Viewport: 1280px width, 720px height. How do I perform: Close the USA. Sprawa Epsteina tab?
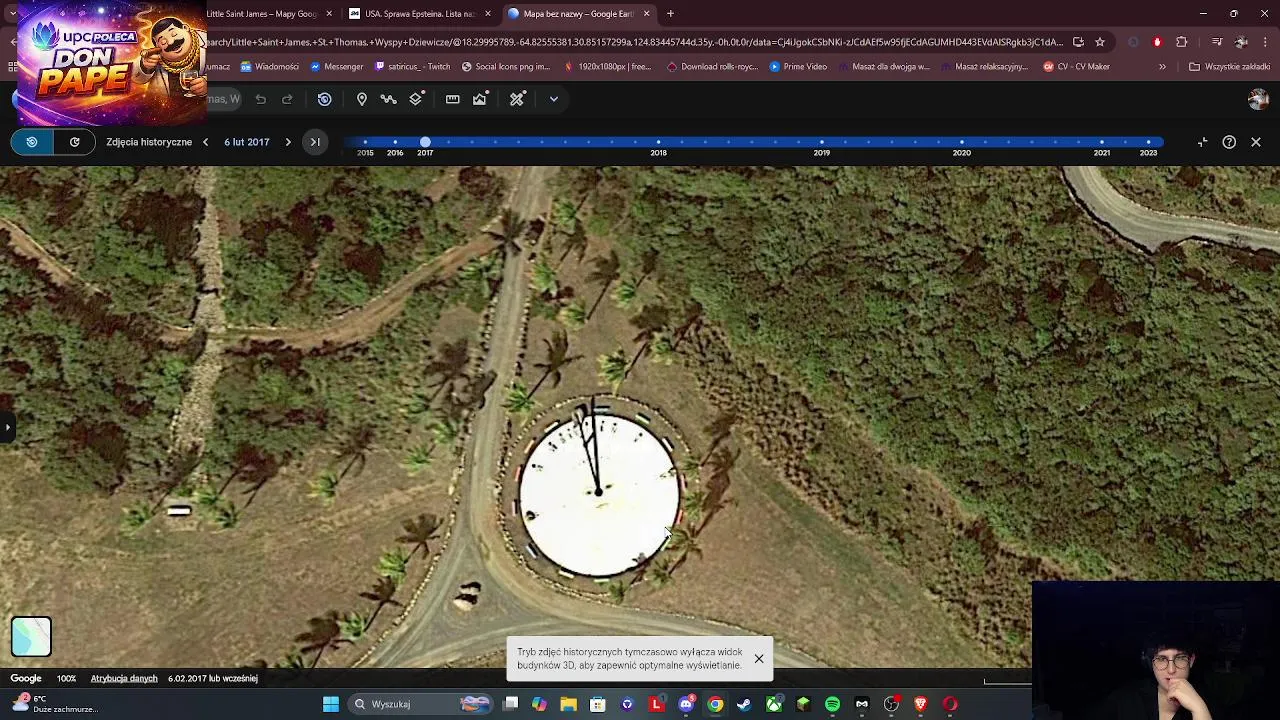point(488,14)
